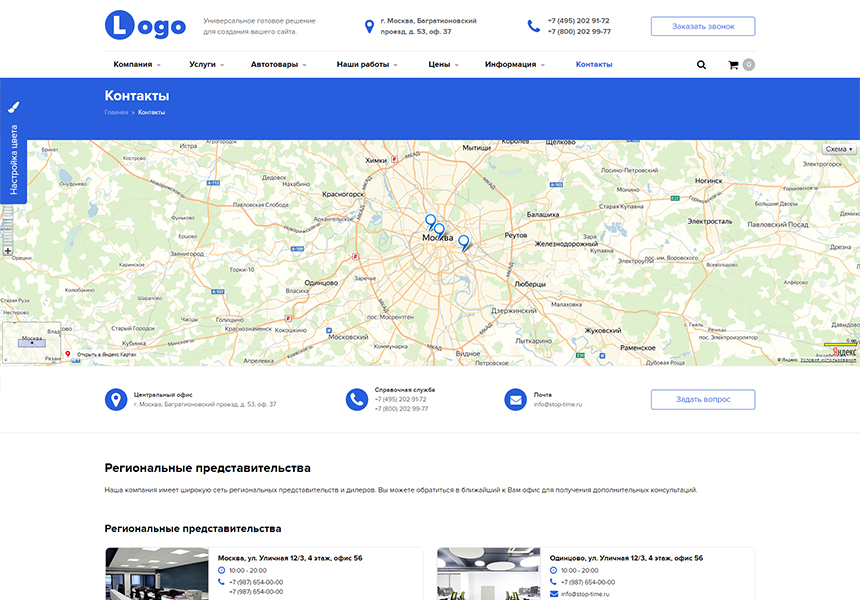Open the shopping cart icon
Image resolution: width=860 pixels, height=600 pixels.
(734, 65)
